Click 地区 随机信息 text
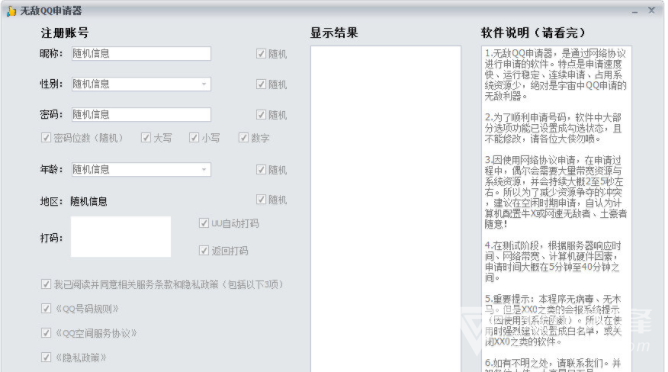This screenshot has height=372, width=668. [x=89, y=201]
